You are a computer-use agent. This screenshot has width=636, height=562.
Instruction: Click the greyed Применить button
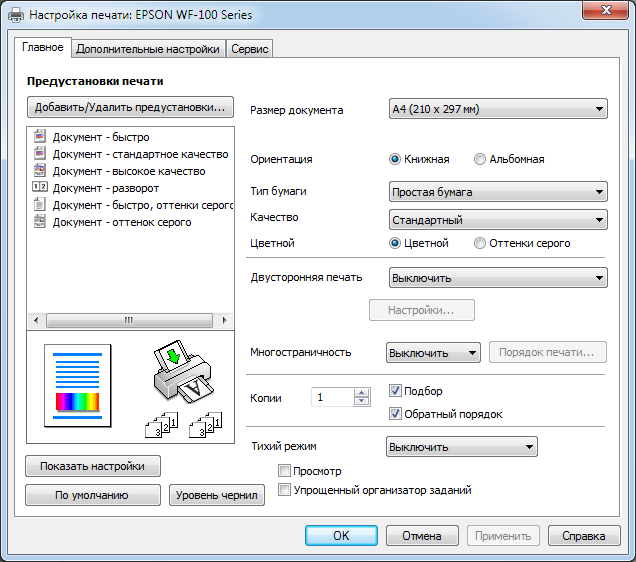pos(503,536)
